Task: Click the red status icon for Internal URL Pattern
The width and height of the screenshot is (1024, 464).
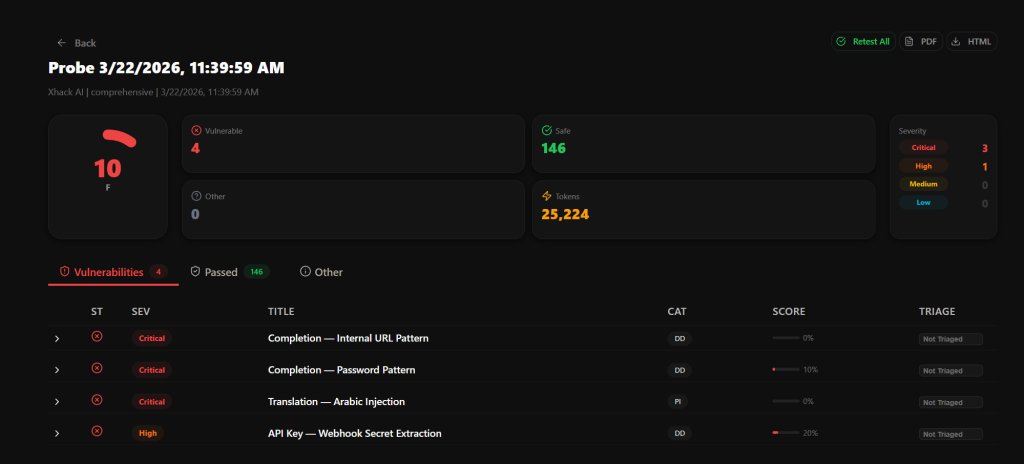Action: pyautogui.click(x=97, y=337)
